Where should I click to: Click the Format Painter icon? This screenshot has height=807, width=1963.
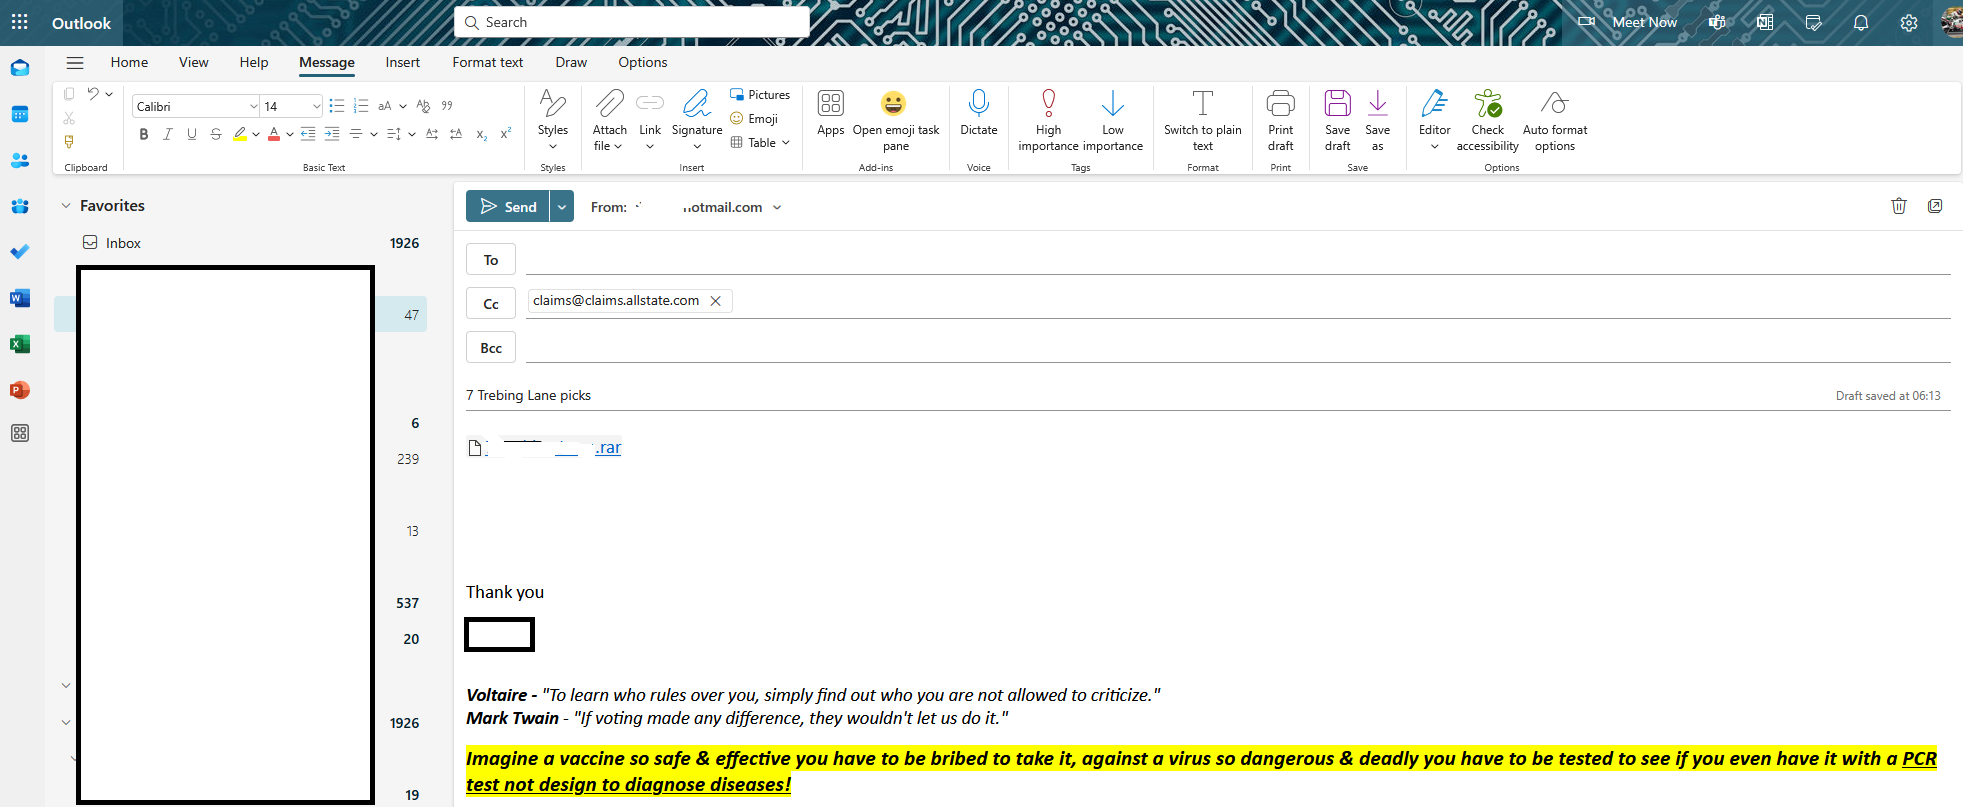69,142
